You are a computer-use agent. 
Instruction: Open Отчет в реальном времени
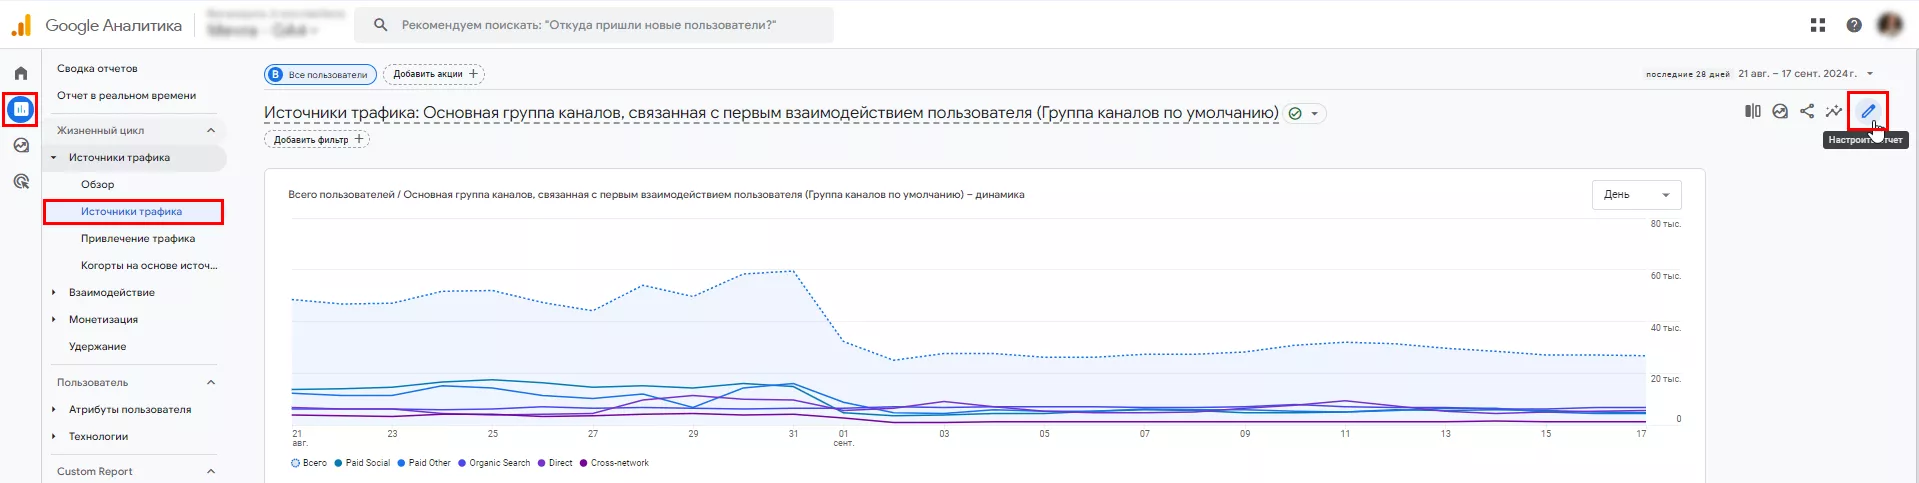126,96
